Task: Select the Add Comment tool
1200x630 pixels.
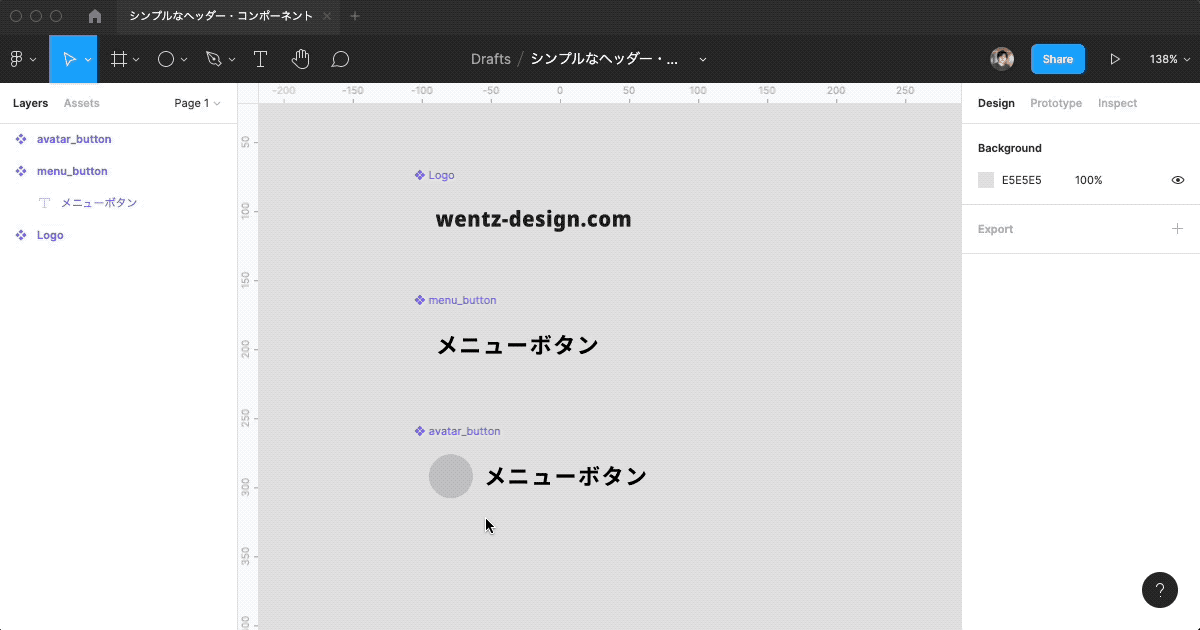Action: pos(340,59)
